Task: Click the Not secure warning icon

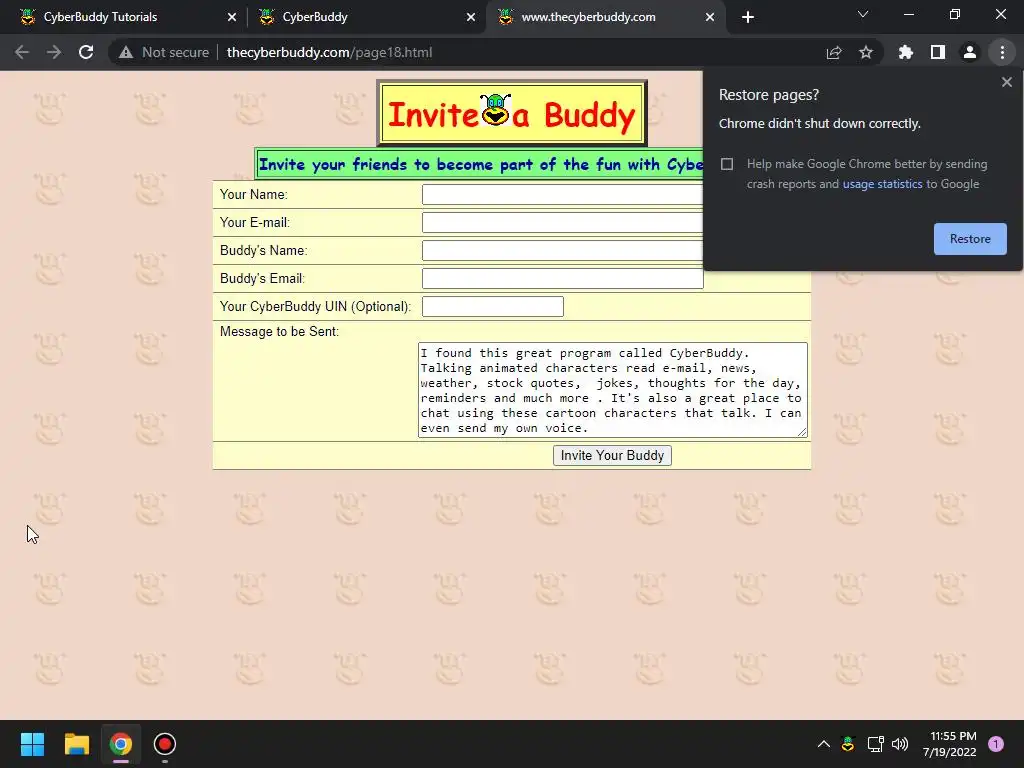Action: click(126, 52)
